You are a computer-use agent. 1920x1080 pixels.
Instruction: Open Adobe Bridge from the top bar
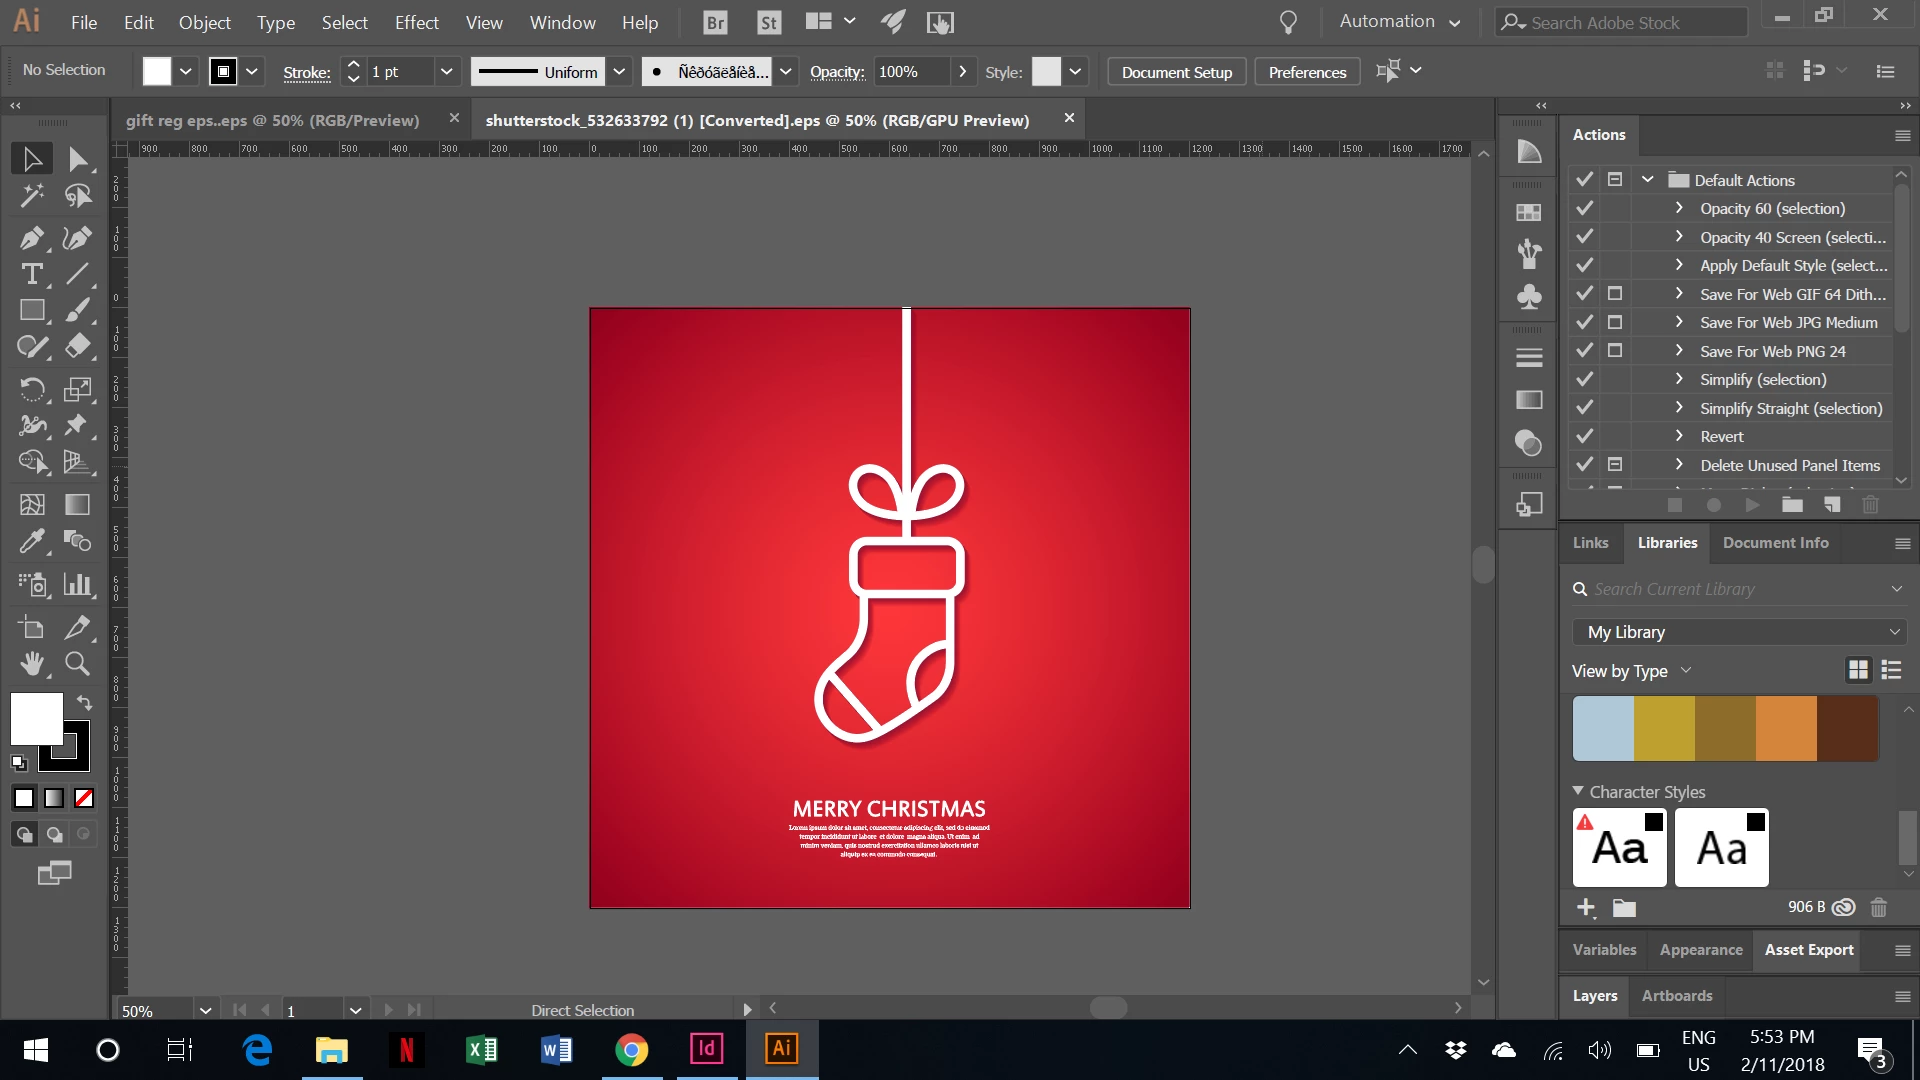[715, 22]
